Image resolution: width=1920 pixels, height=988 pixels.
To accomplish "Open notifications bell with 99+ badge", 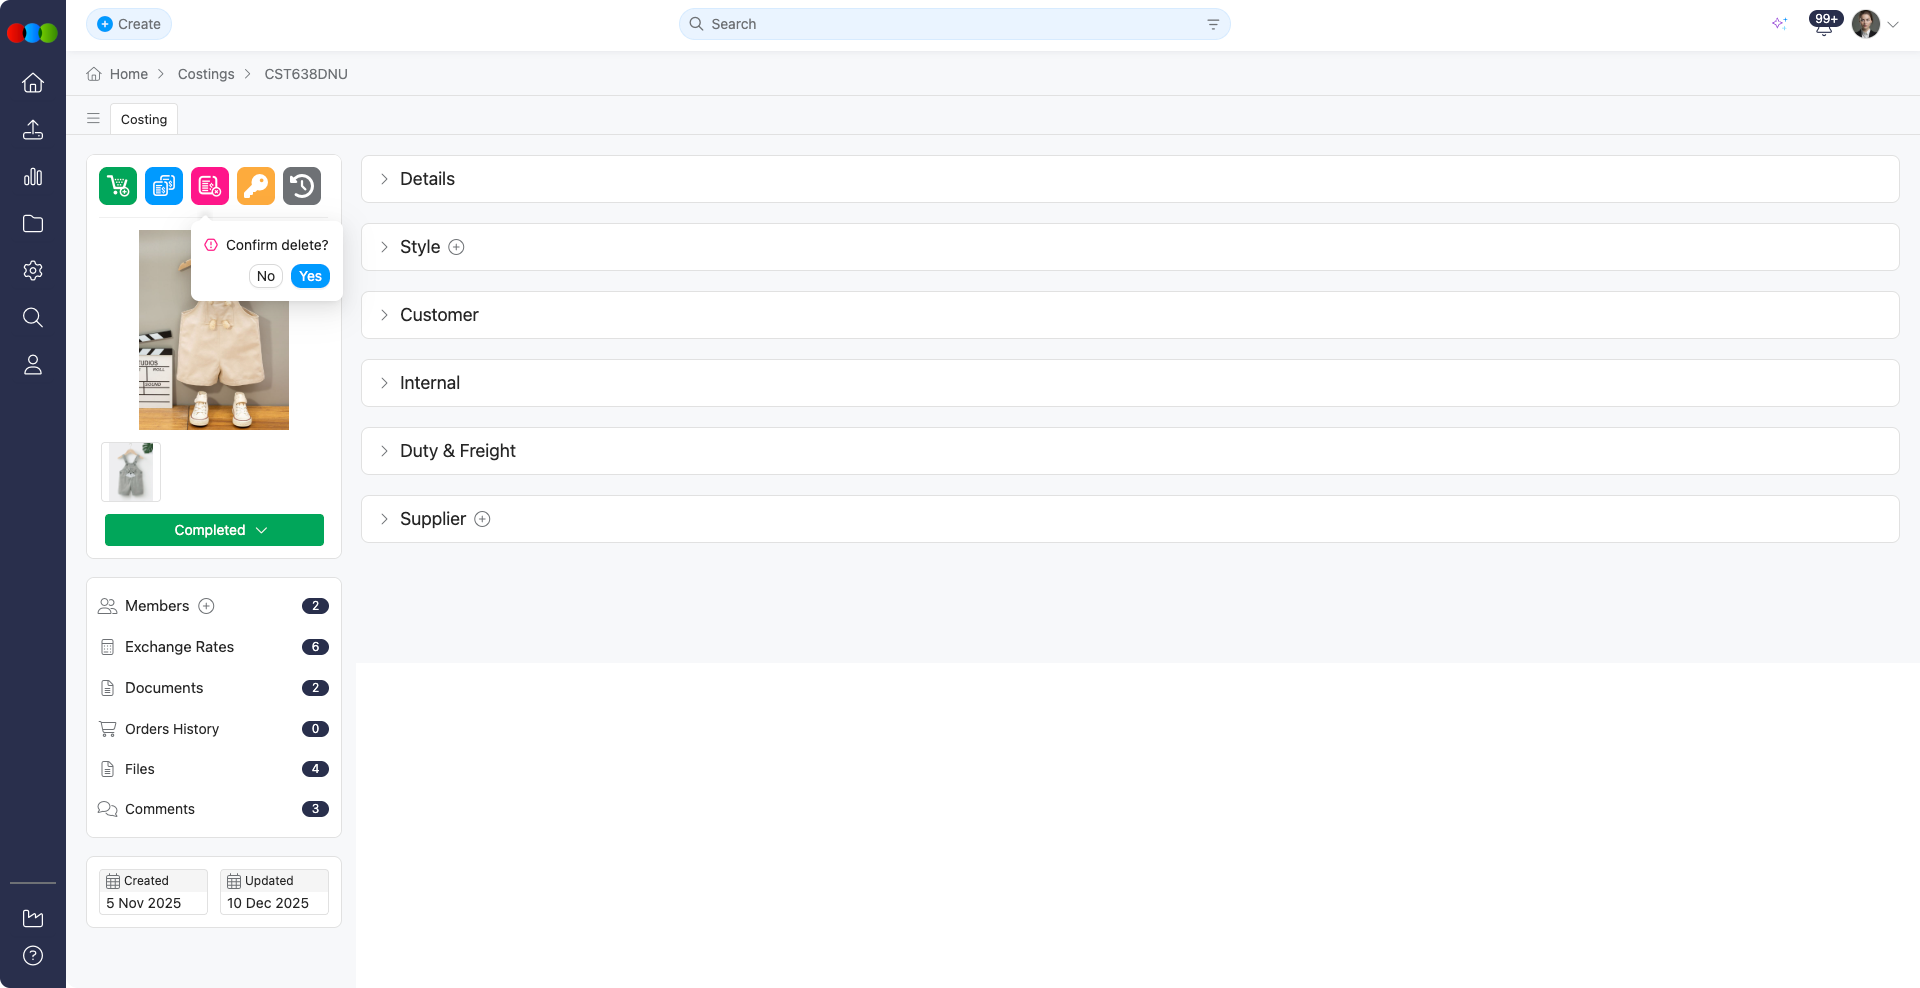I will 1823,25.
